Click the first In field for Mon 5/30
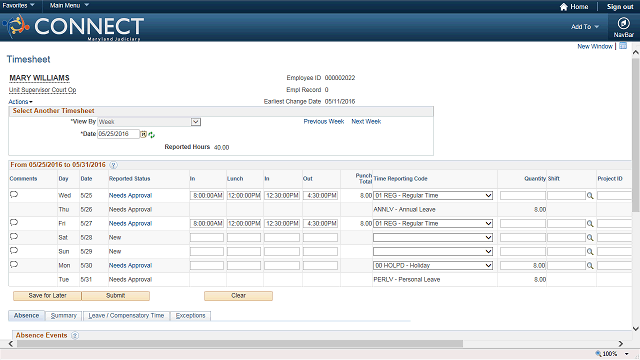640x360 pixels. pyautogui.click(x=207, y=265)
